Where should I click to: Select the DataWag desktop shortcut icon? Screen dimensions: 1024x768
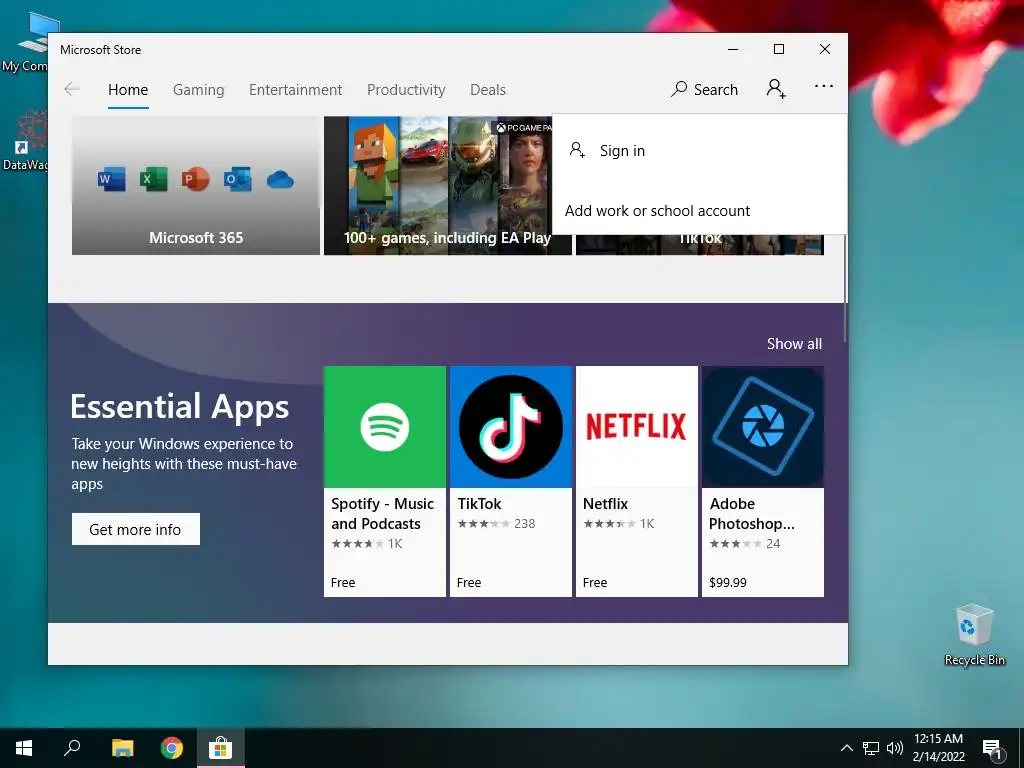(24, 140)
